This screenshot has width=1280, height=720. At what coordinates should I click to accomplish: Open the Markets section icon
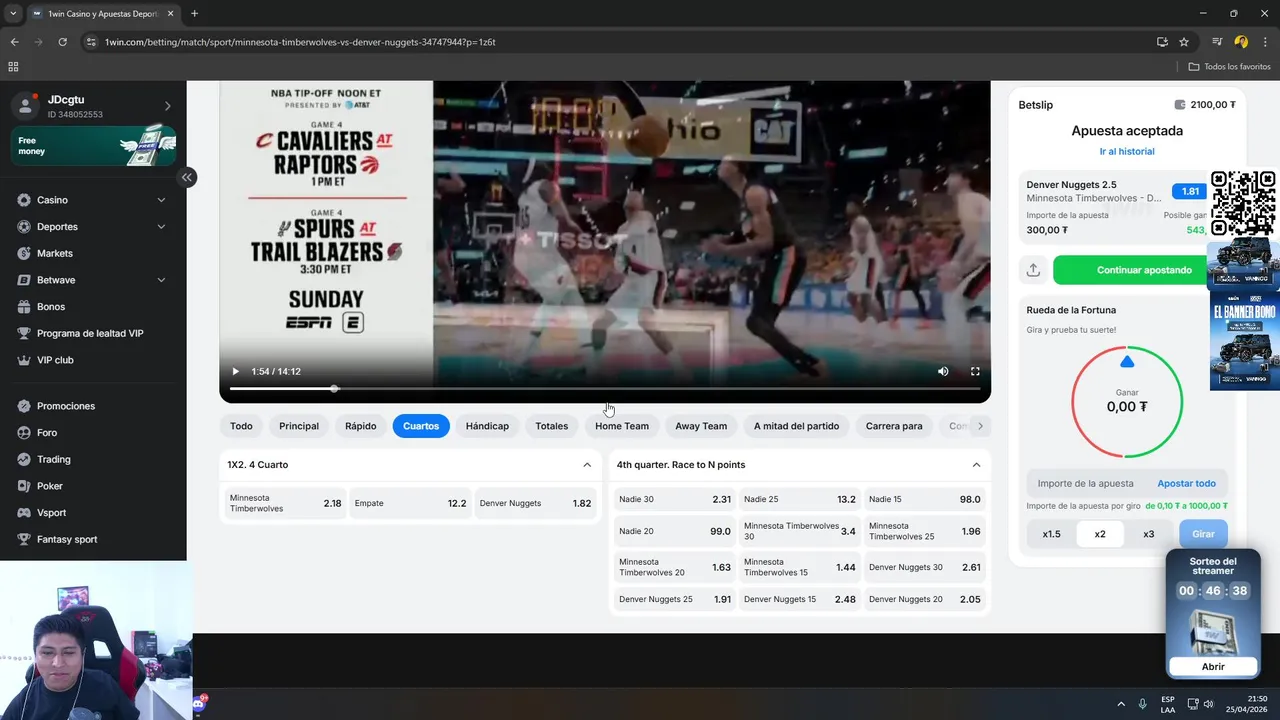tap(24, 253)
